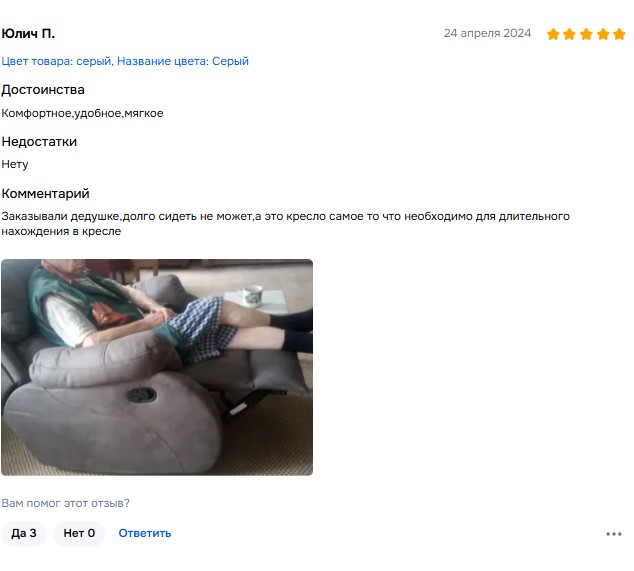Click the comment text about 'Заказывали дедушке'
The image size is (634, 571).
click(285, 224)
